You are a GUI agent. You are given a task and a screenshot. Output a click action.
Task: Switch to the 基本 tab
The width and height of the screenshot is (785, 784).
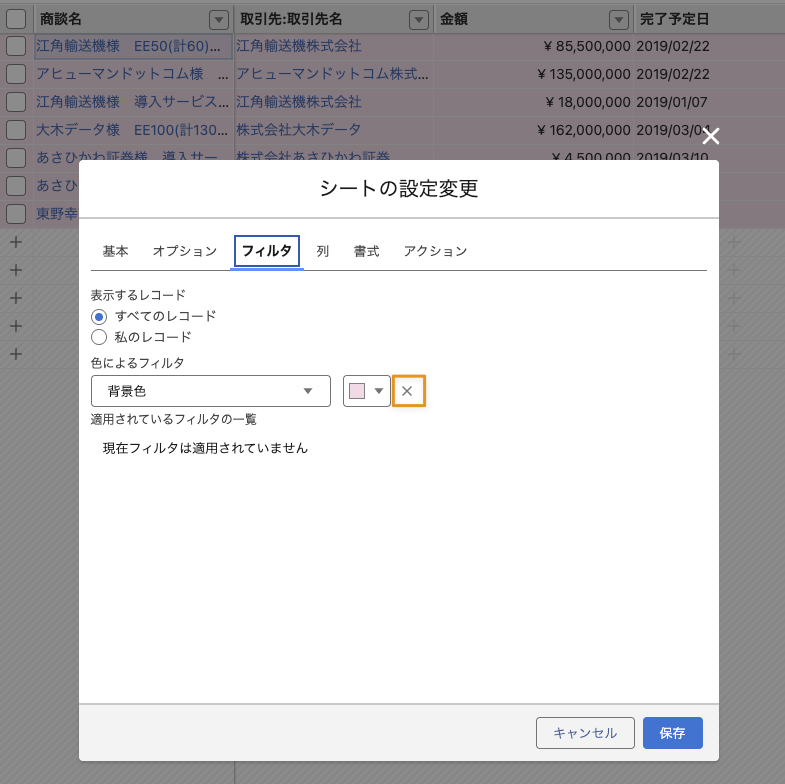pos(115,252)
